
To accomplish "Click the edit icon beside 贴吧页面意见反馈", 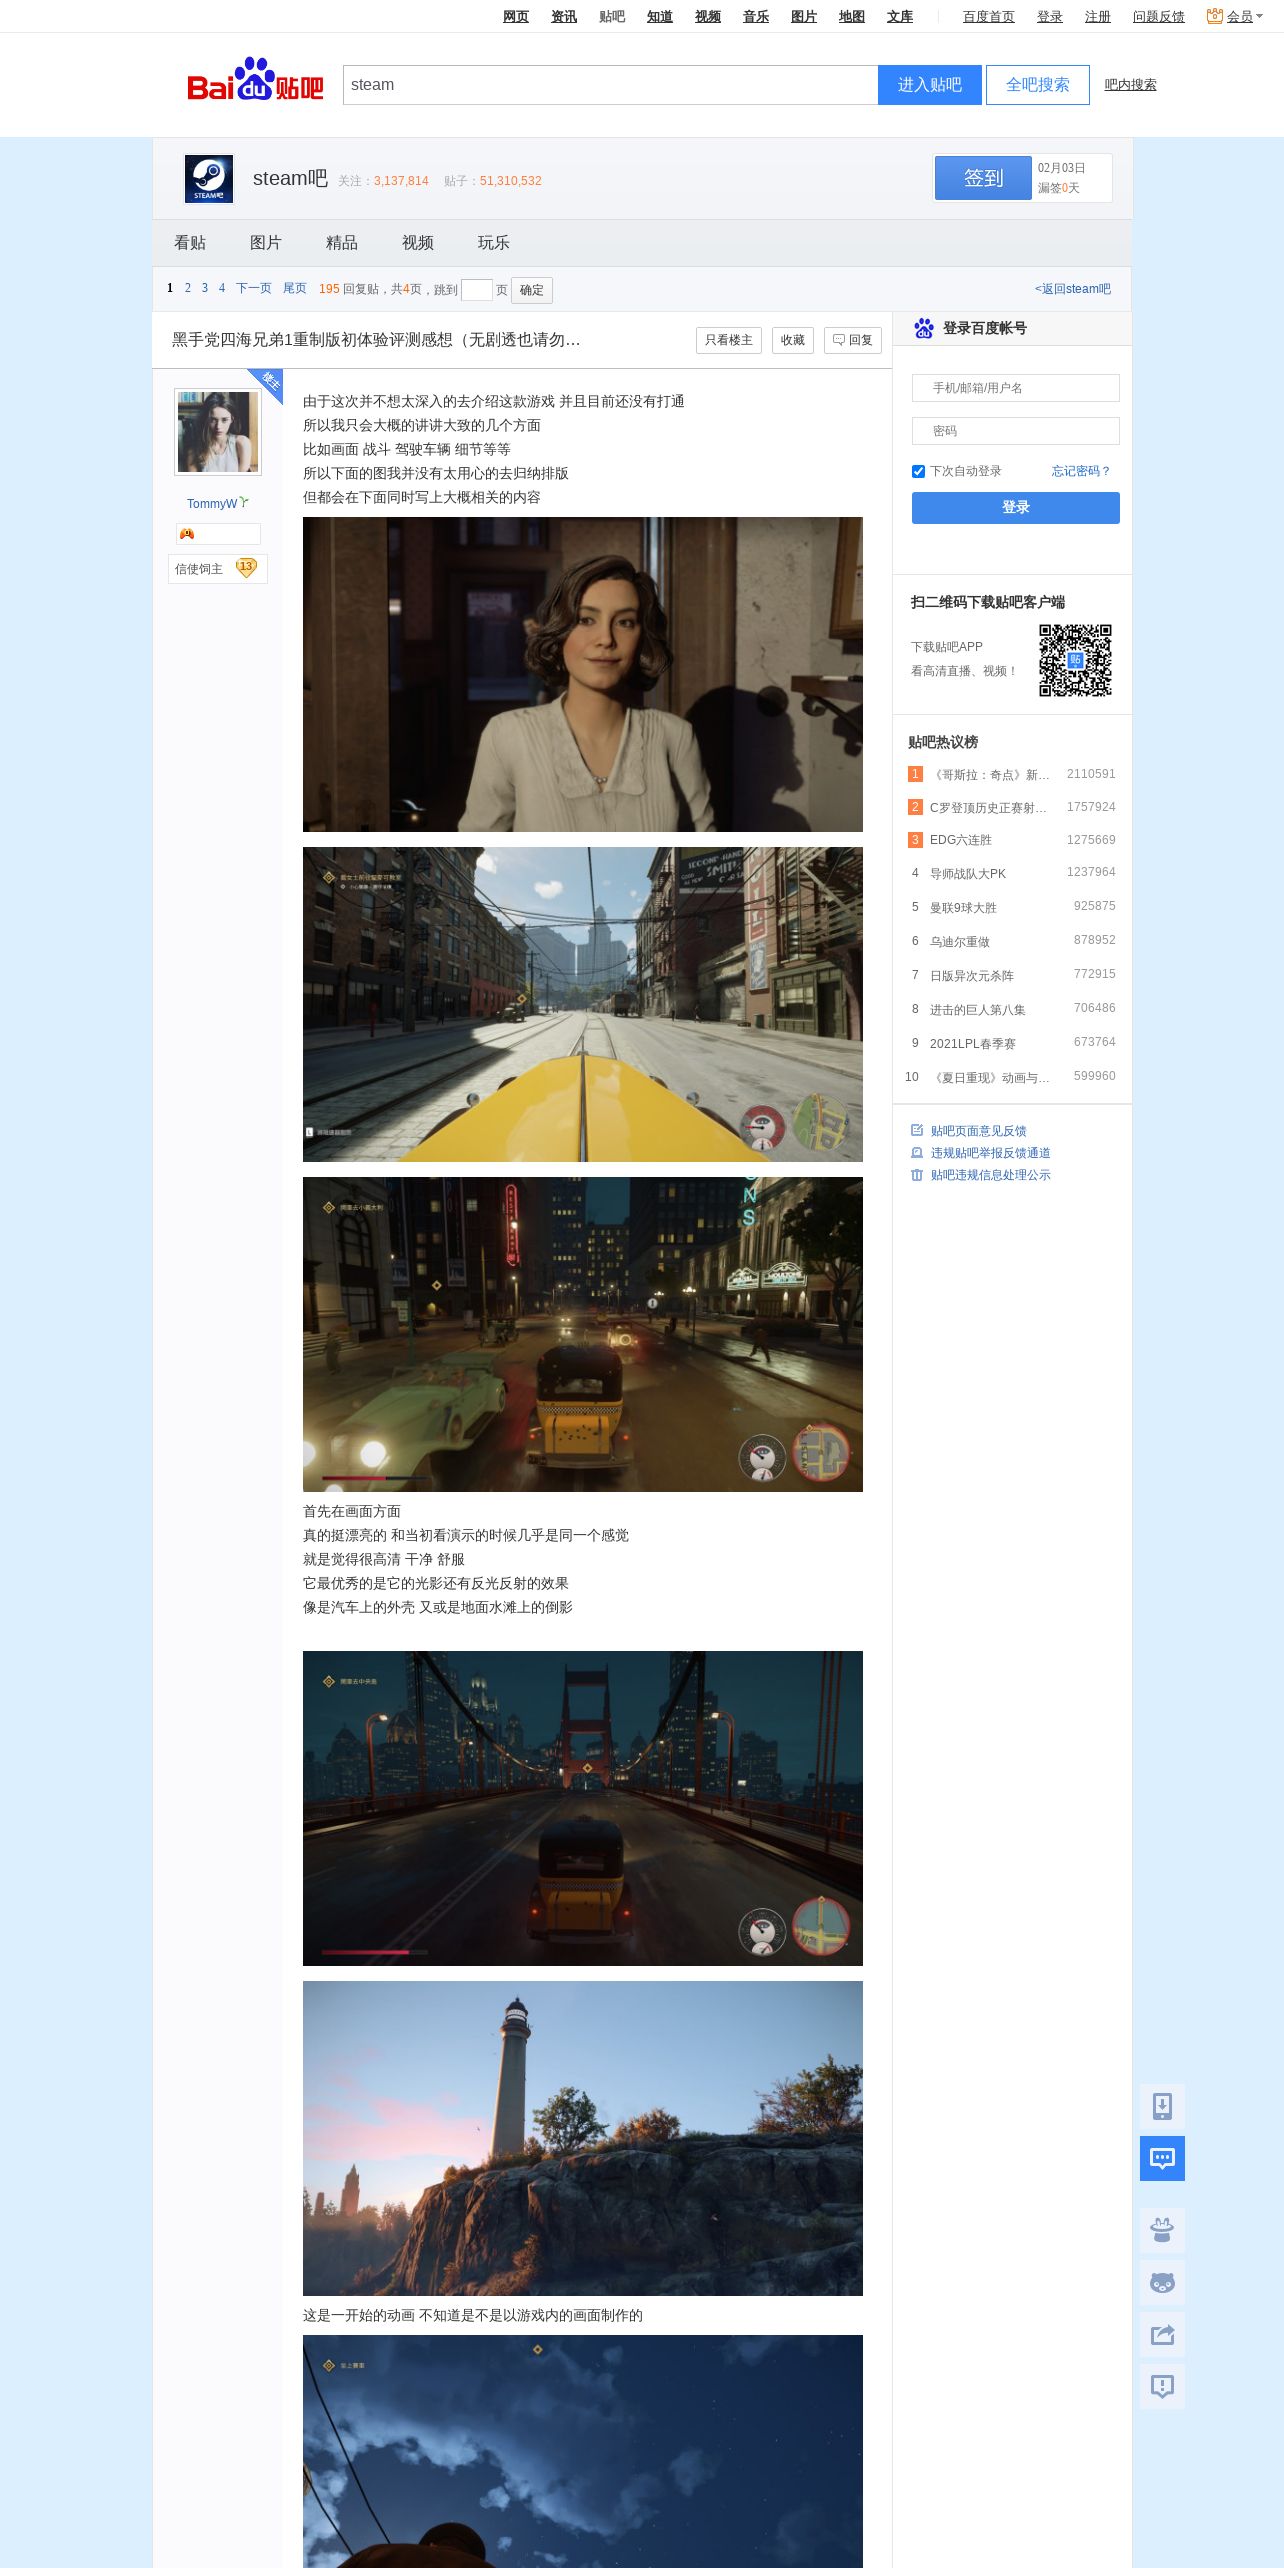I will (x=917, y=1130).
